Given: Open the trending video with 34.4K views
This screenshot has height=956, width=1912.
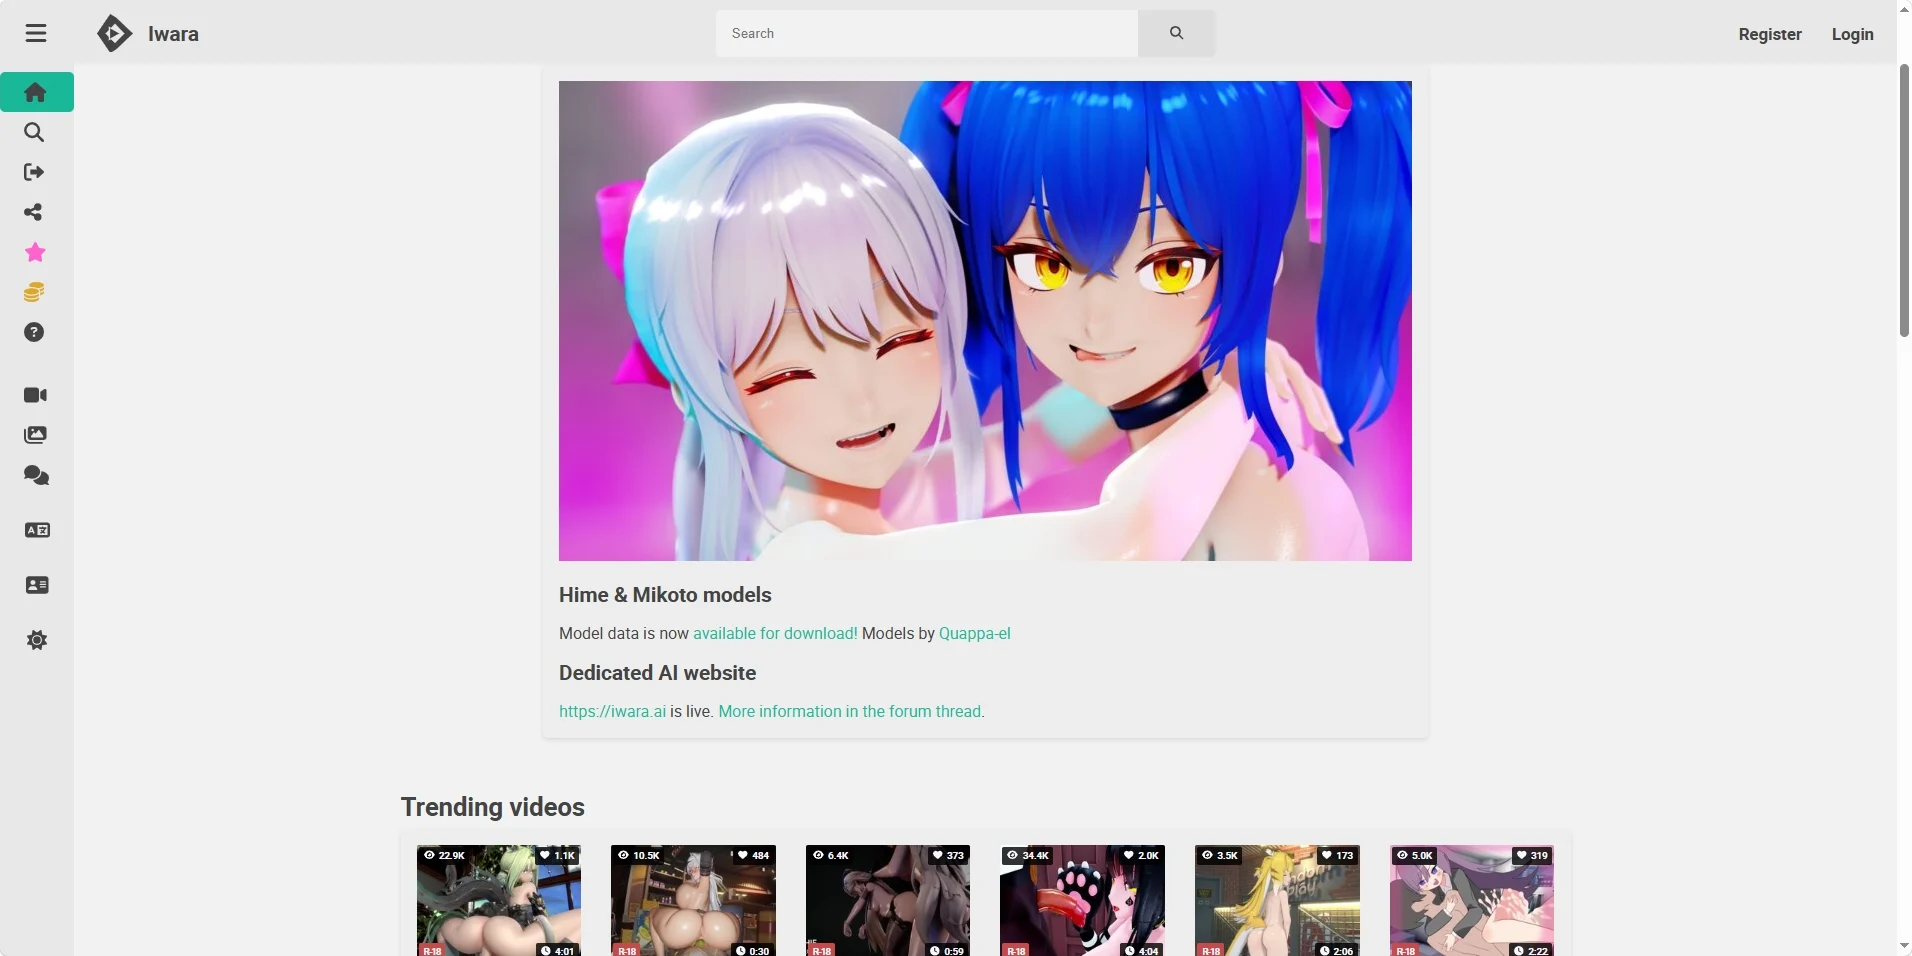Looking at the screenshot, I should coord(1082,901).
